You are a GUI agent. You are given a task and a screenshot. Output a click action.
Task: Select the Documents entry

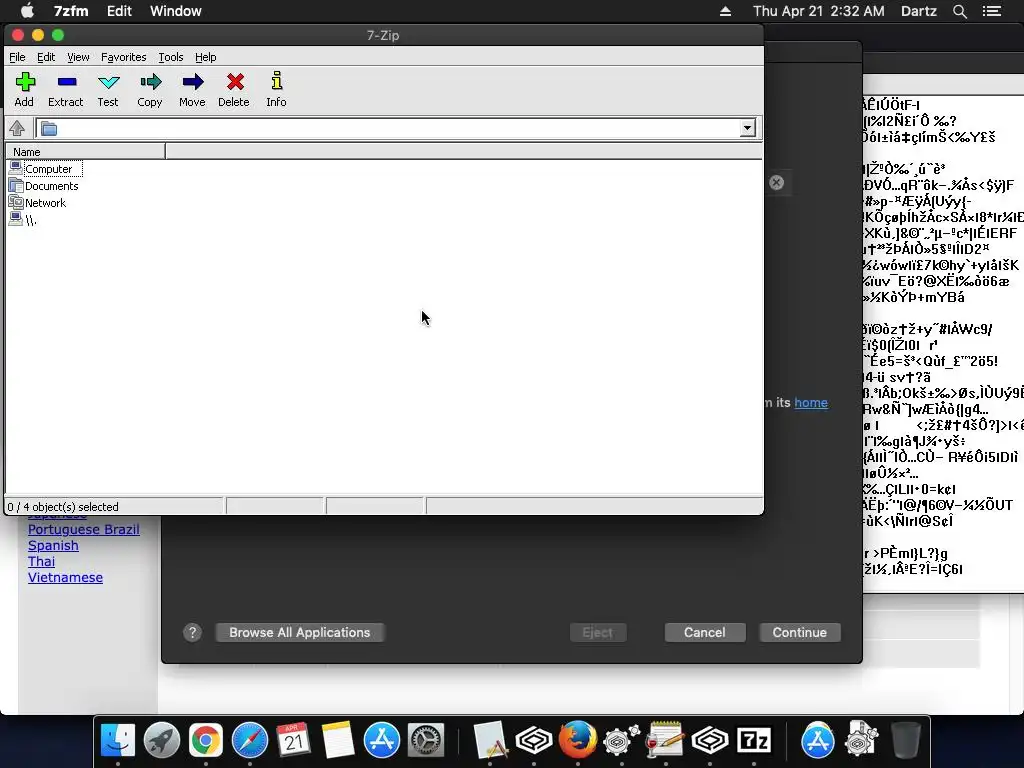44,186
